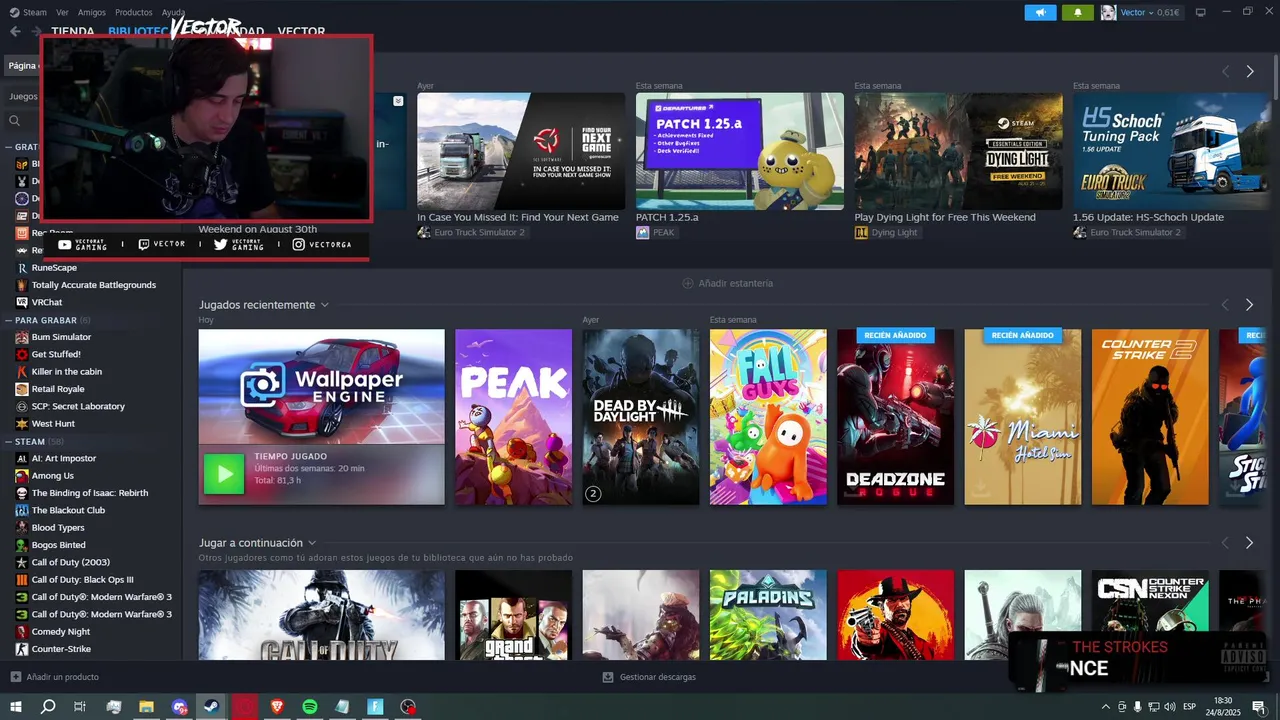The width and height of the screenshot is (1280, 720).
Task: Click the number 2 badge on Dead by Daylight
Action: click(x=593, y=493)
